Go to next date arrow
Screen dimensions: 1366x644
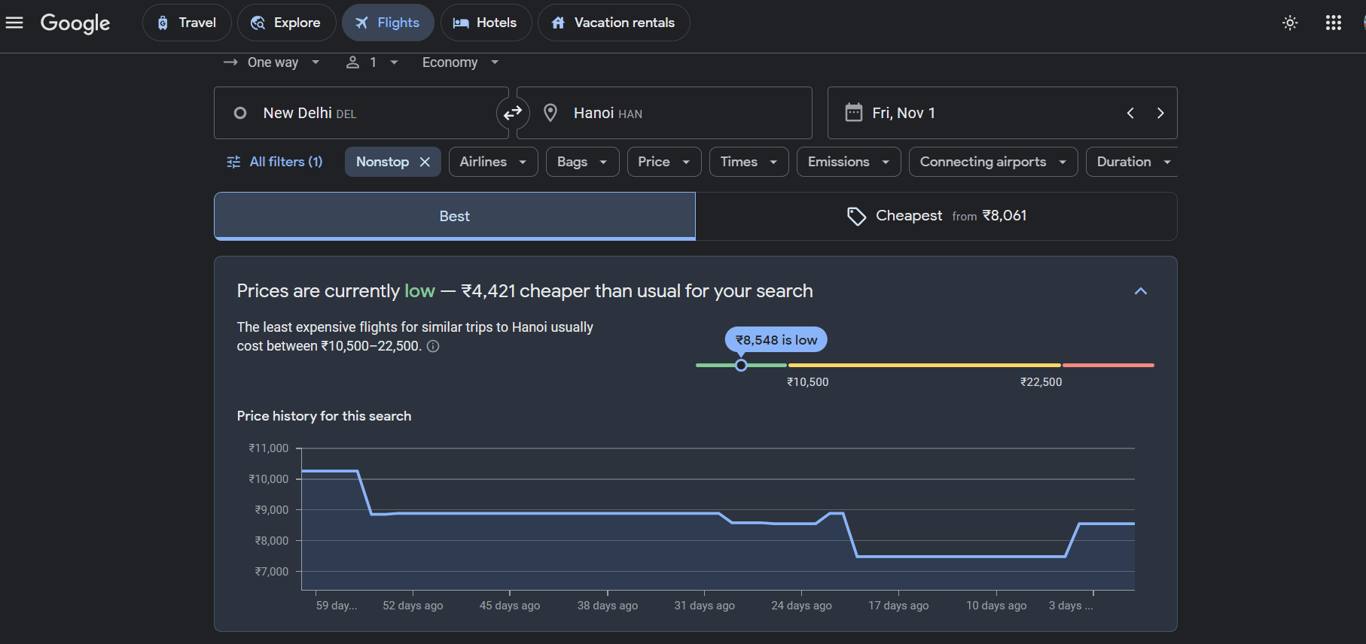(1160, 113)
